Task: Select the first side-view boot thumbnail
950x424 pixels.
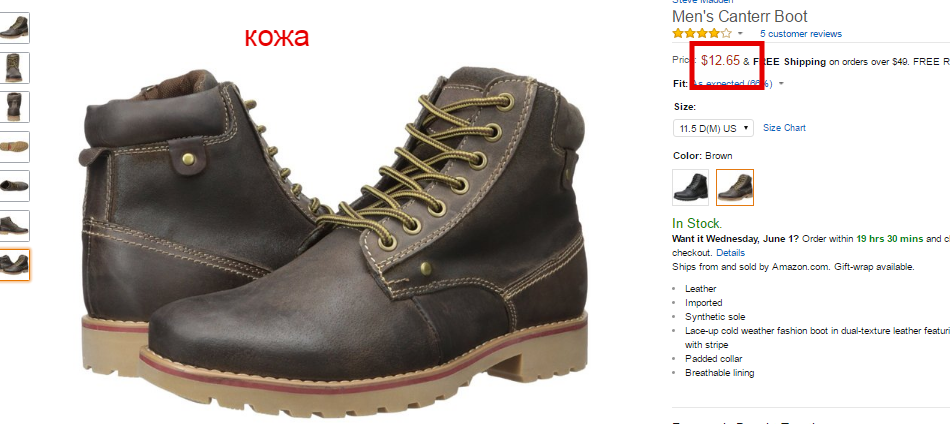Action: click(15, 28)
